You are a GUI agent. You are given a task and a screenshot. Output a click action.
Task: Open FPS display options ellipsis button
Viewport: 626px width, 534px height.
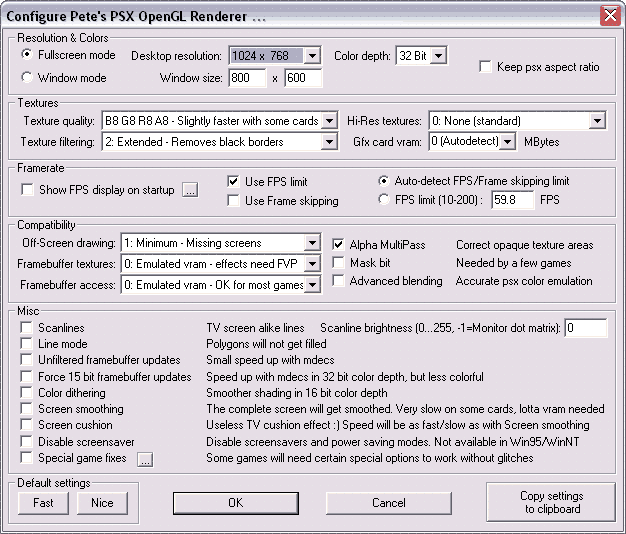point(190,190)
